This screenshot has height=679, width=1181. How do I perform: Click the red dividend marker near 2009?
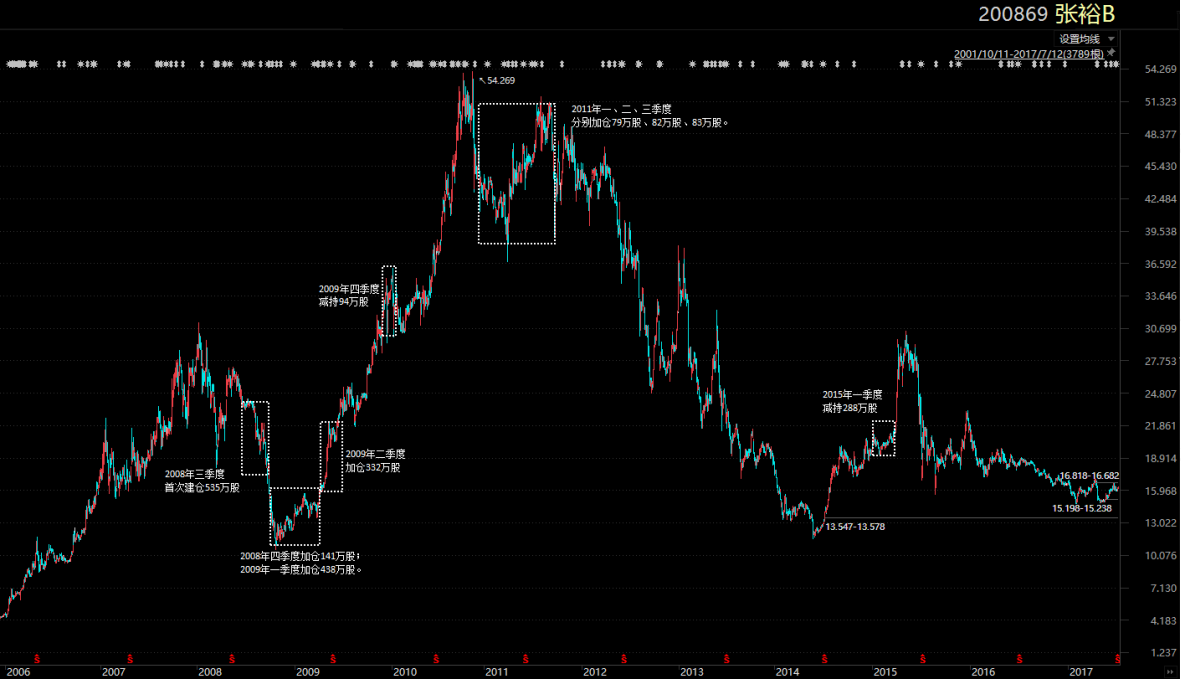tap(333, 659)
